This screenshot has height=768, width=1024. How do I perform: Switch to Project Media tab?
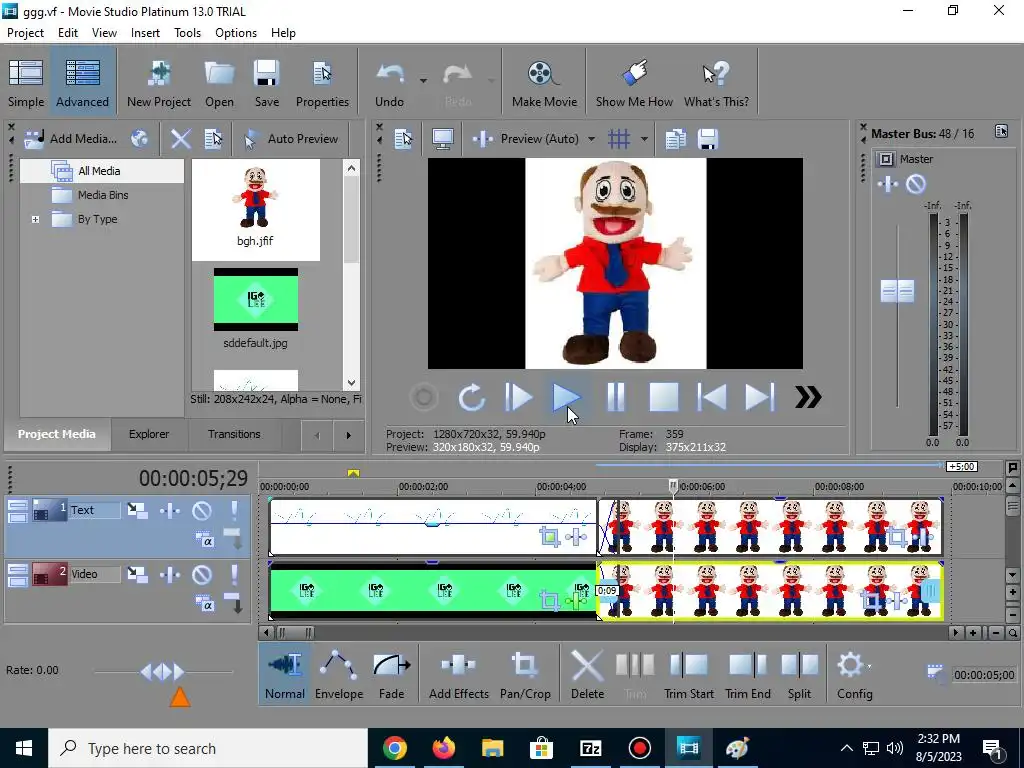click(x=56, y=434)
